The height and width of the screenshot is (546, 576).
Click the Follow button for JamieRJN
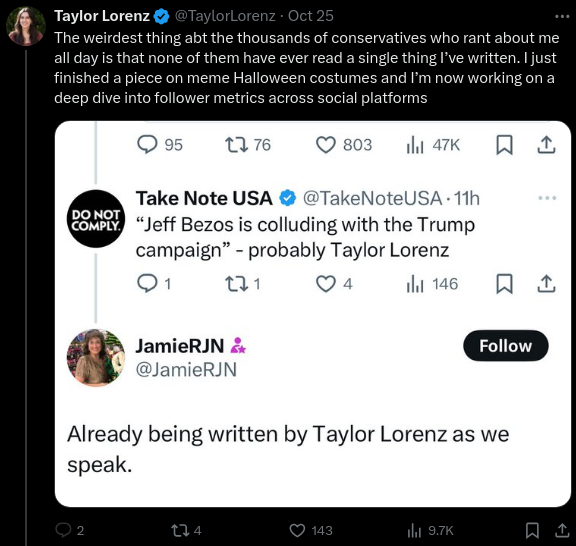(505, 346)
